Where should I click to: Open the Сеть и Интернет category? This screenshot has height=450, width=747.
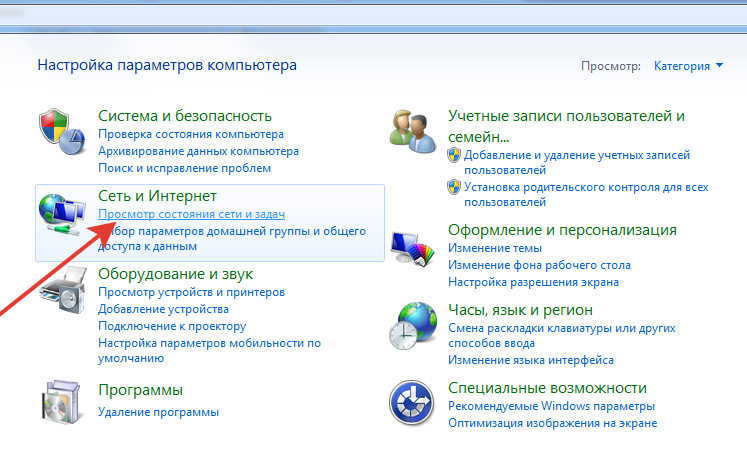[x=157, y=196]
